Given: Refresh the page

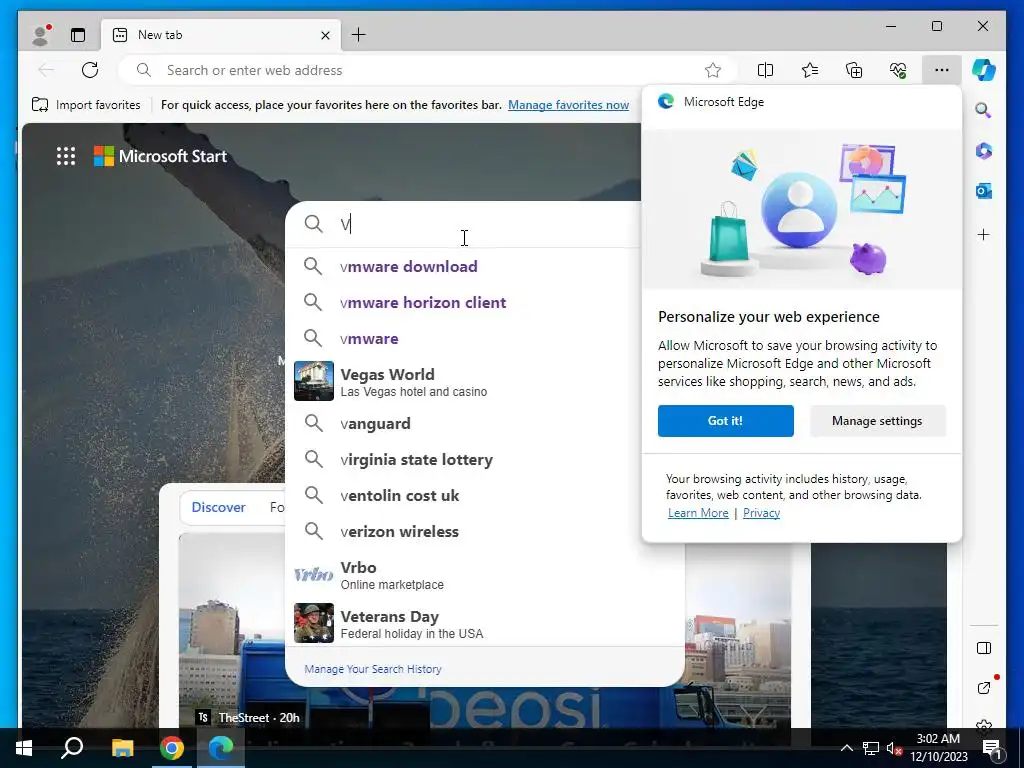Looking at the screenshot, I should (x=90, y=70).
